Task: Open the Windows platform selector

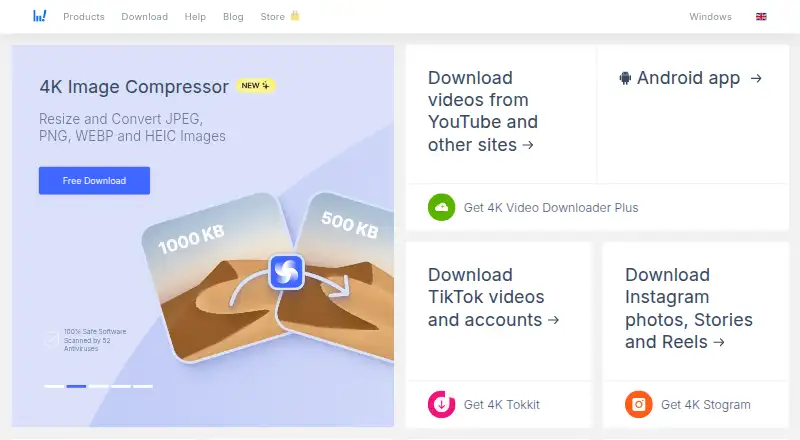Action: point(710,17)
